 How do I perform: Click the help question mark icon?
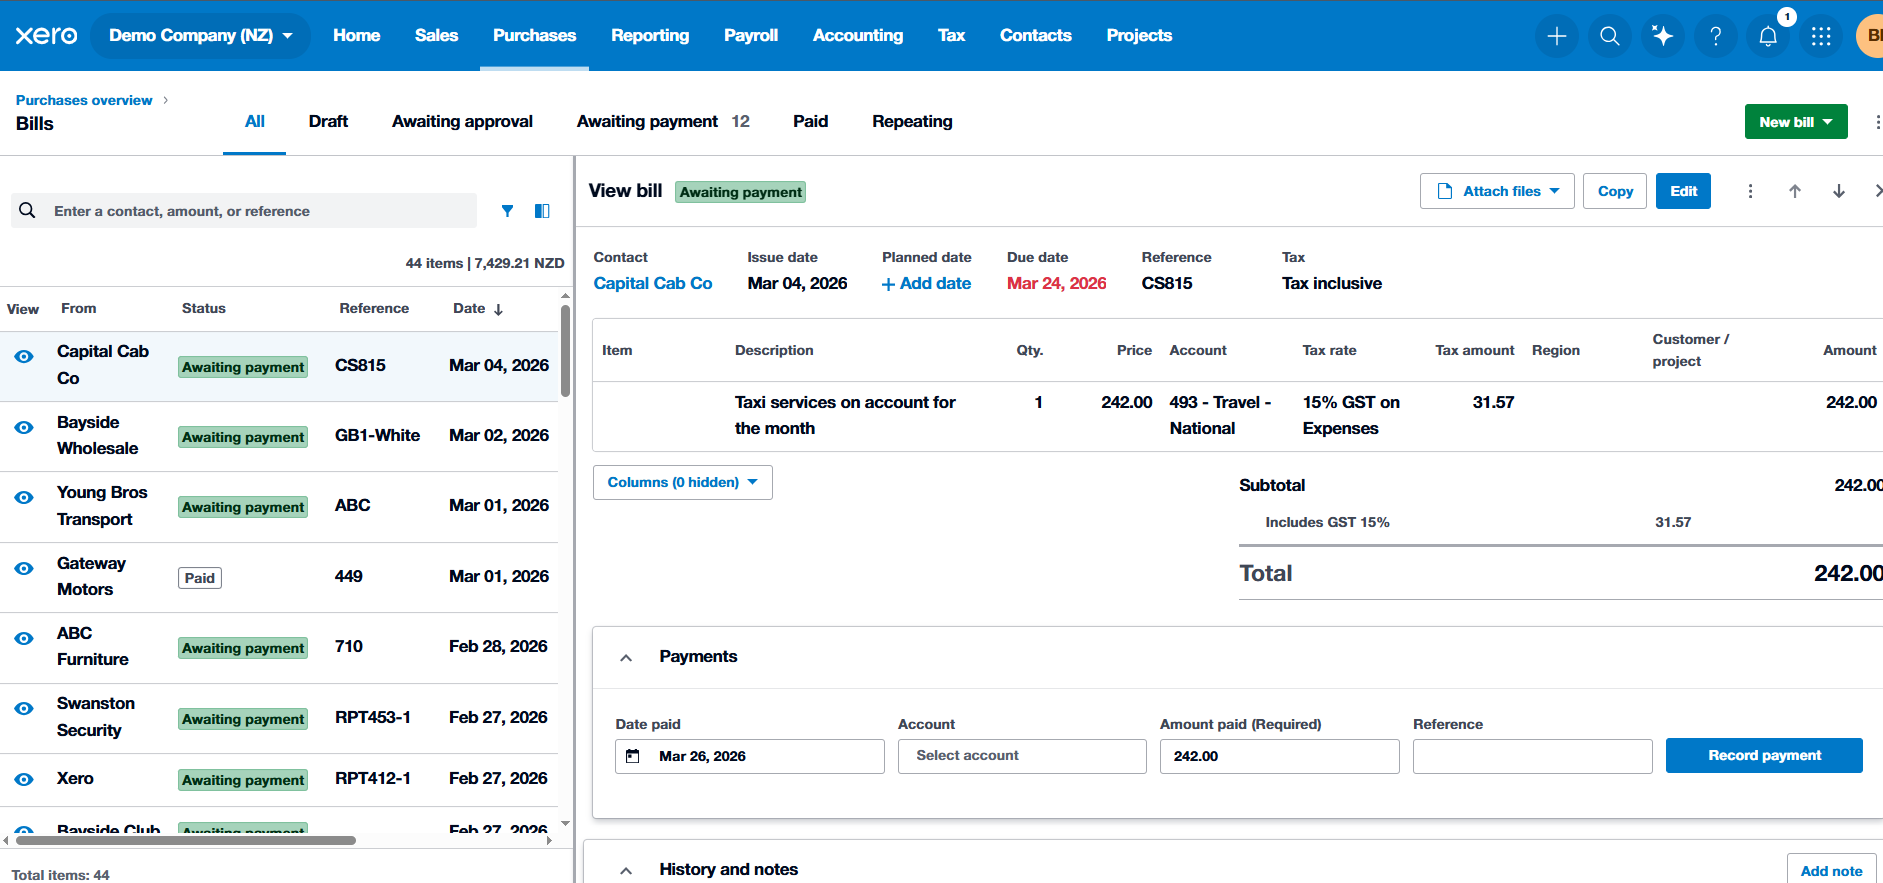(1715, 36)
